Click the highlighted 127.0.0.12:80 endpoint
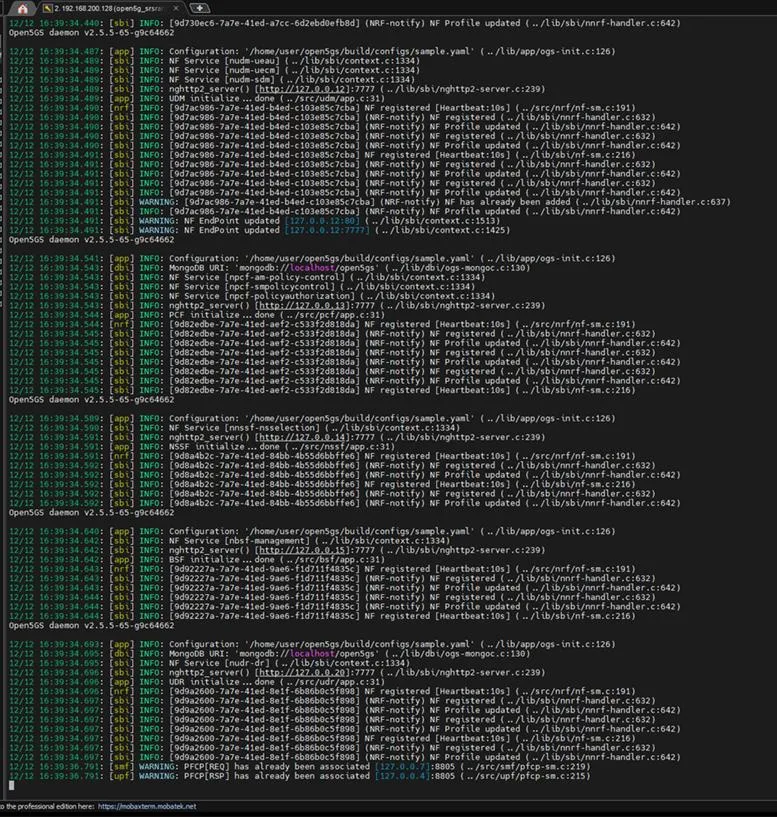 point(322,221)
